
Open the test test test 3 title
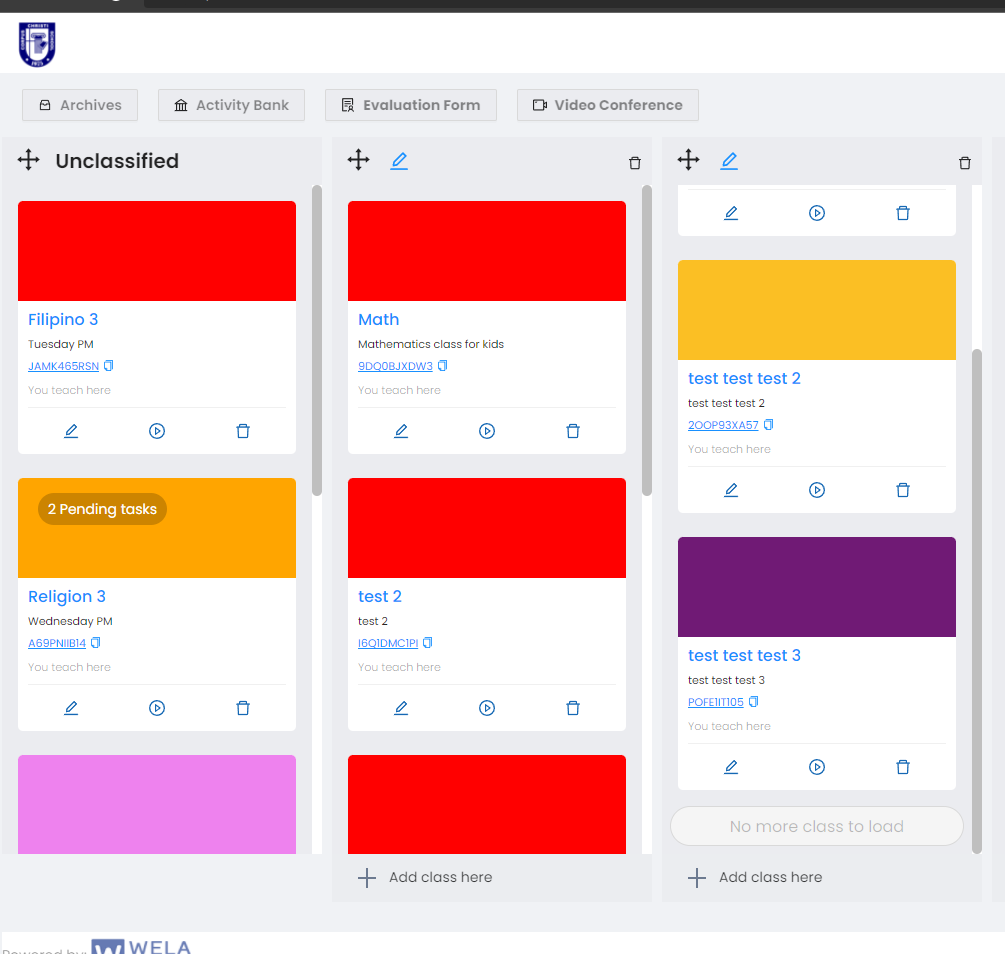(x=744, y=655)
